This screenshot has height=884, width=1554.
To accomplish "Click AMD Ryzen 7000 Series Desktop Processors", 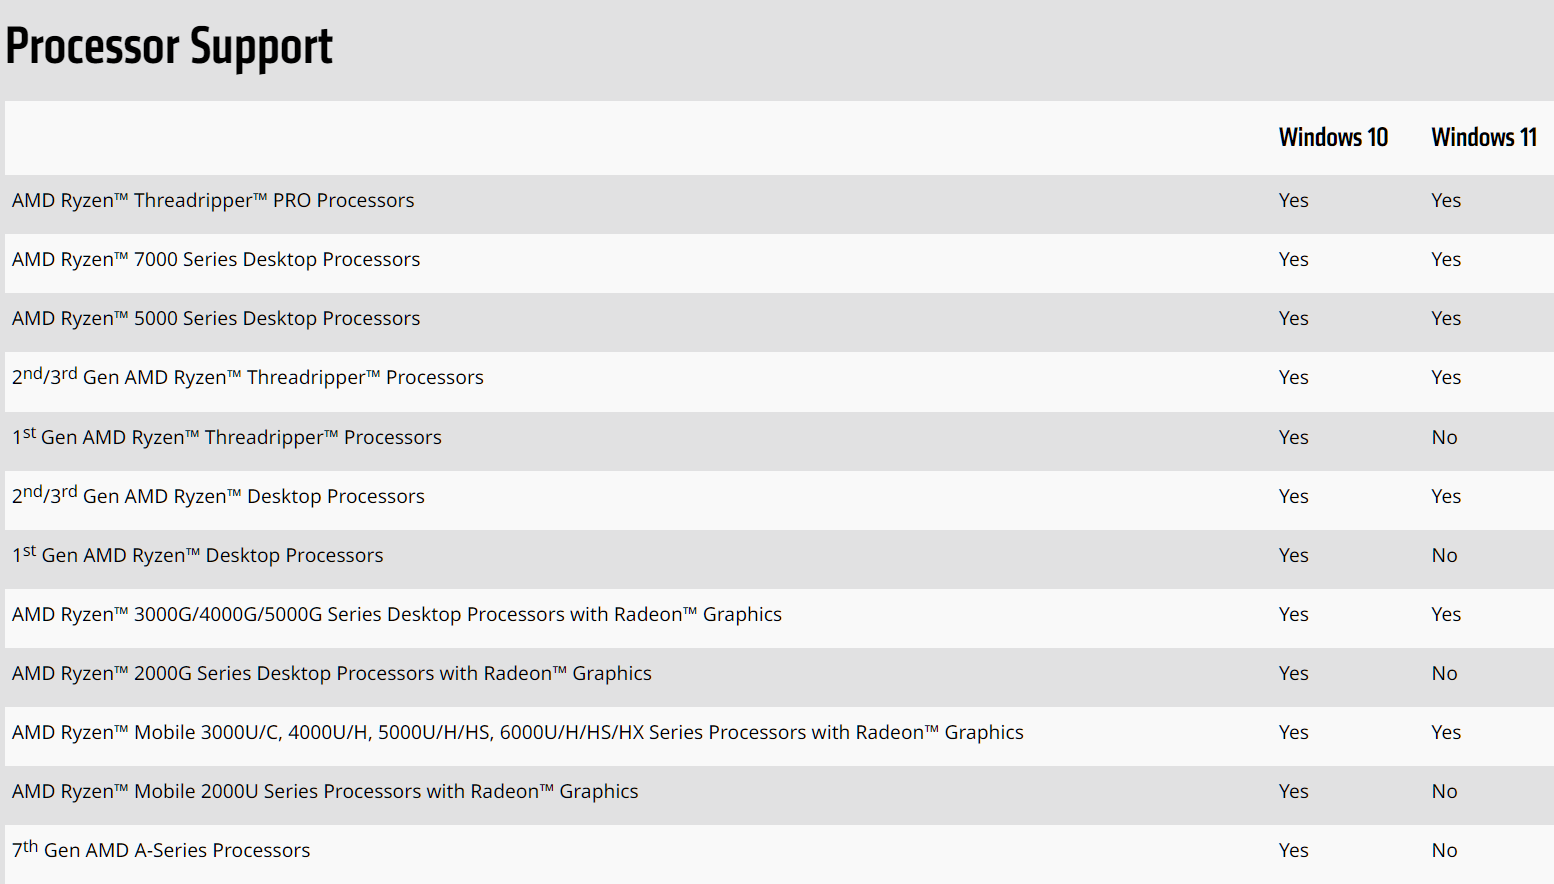I will pos(216,259).
